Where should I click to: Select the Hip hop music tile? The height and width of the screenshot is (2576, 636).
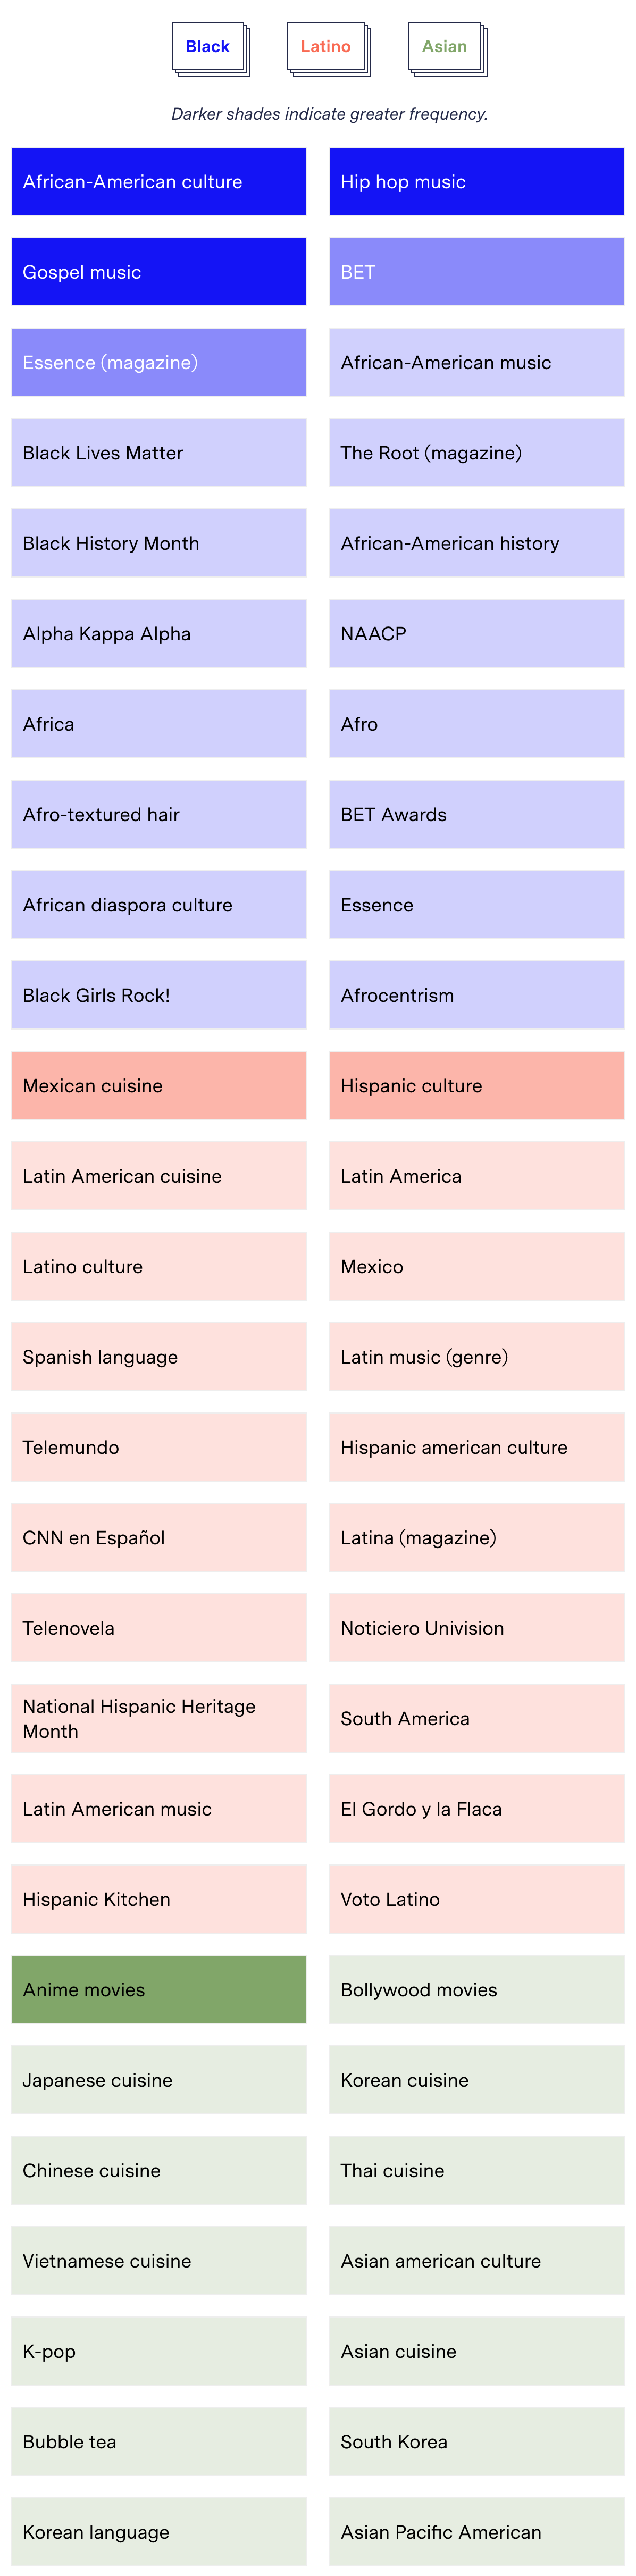pyautogui.click(x=477, y=182)
